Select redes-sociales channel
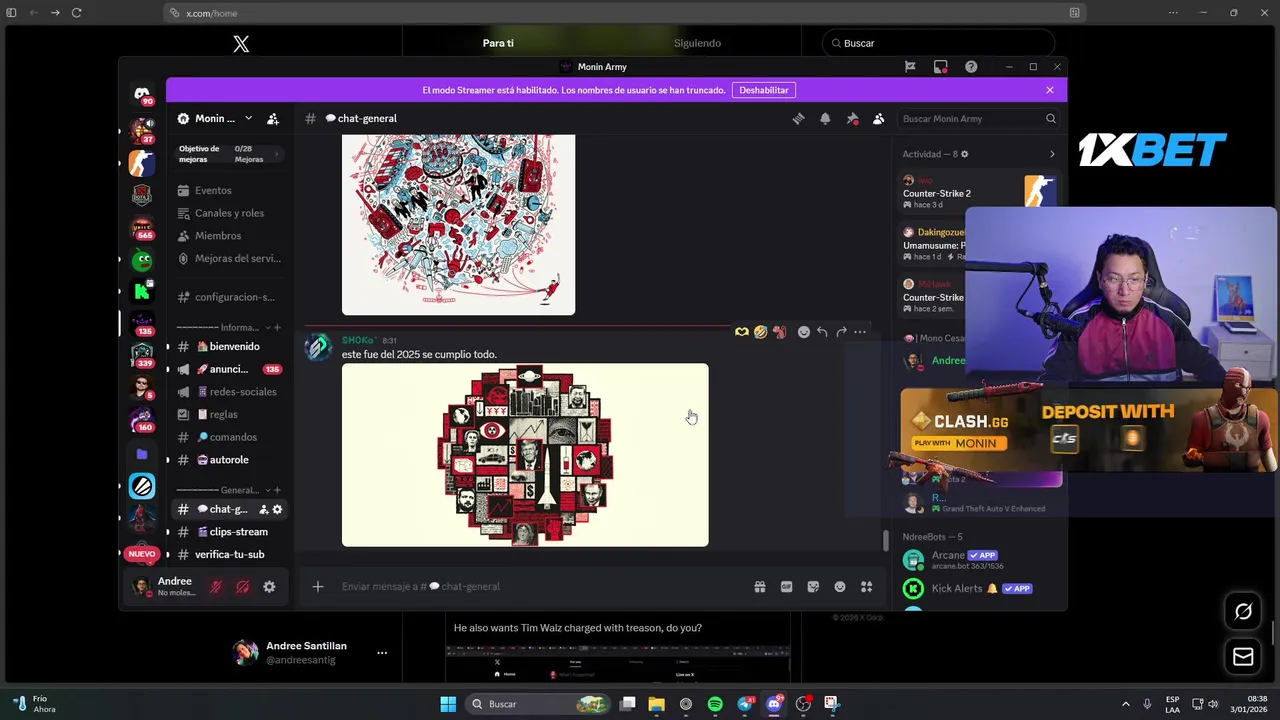The image size is (1280, 720). (x=229, y=392)
